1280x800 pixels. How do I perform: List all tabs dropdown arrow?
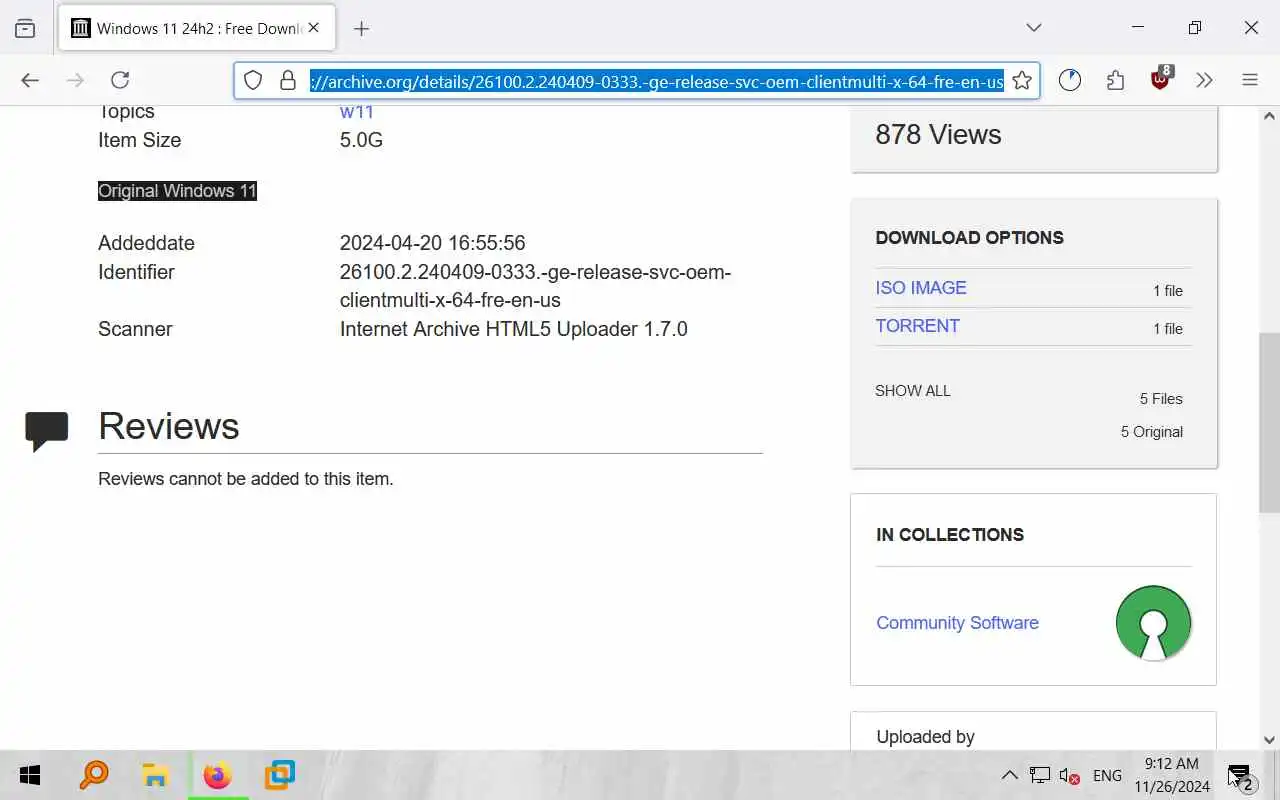pos(1034,28)
